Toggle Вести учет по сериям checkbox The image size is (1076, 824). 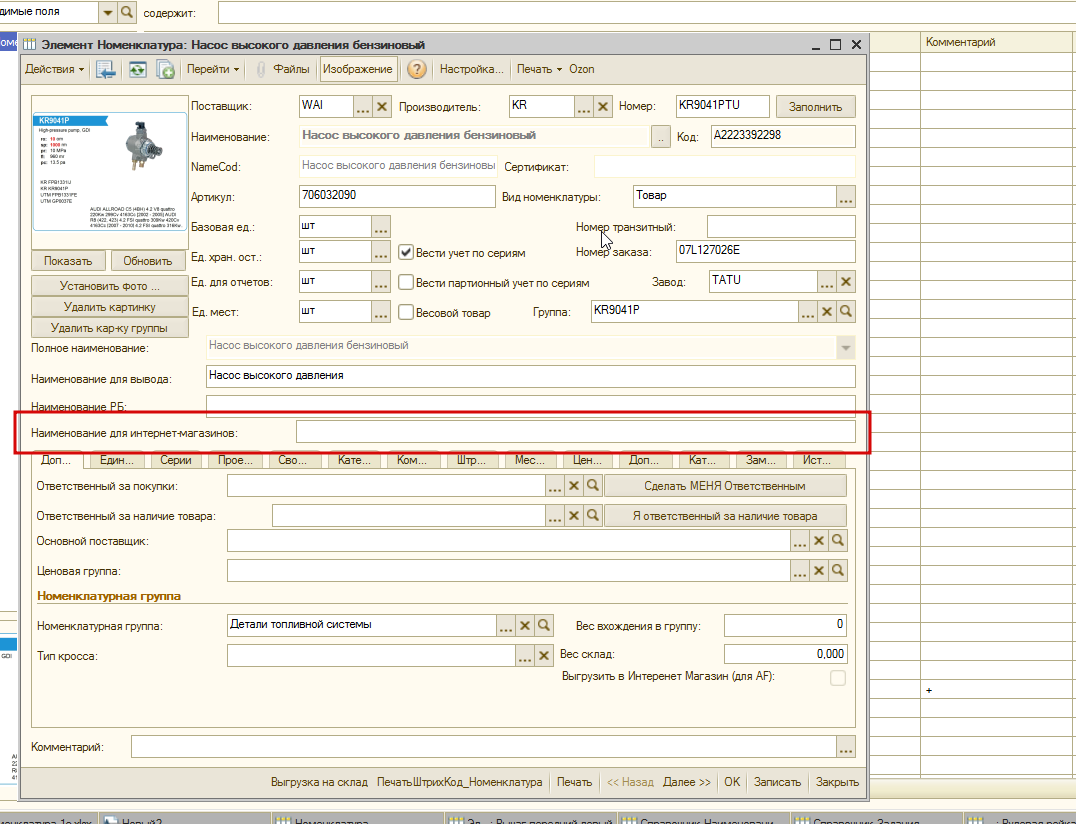click(x=406, y=252)
